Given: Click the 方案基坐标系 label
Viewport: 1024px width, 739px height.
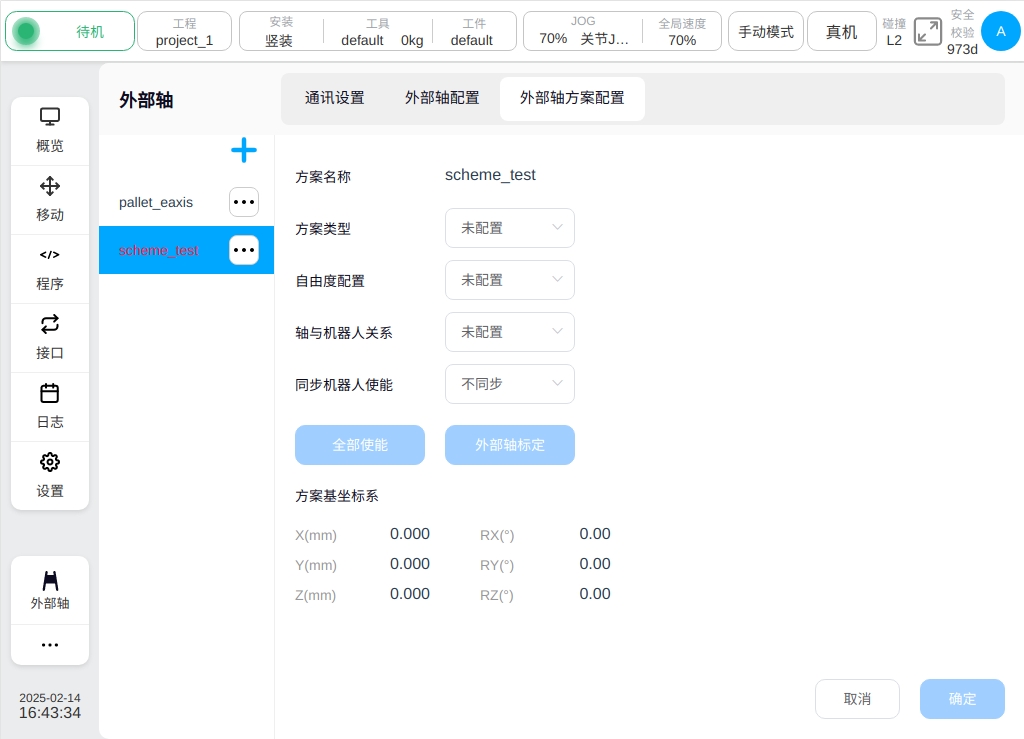Looking at the screenshot, I should [x=336, y=496].
